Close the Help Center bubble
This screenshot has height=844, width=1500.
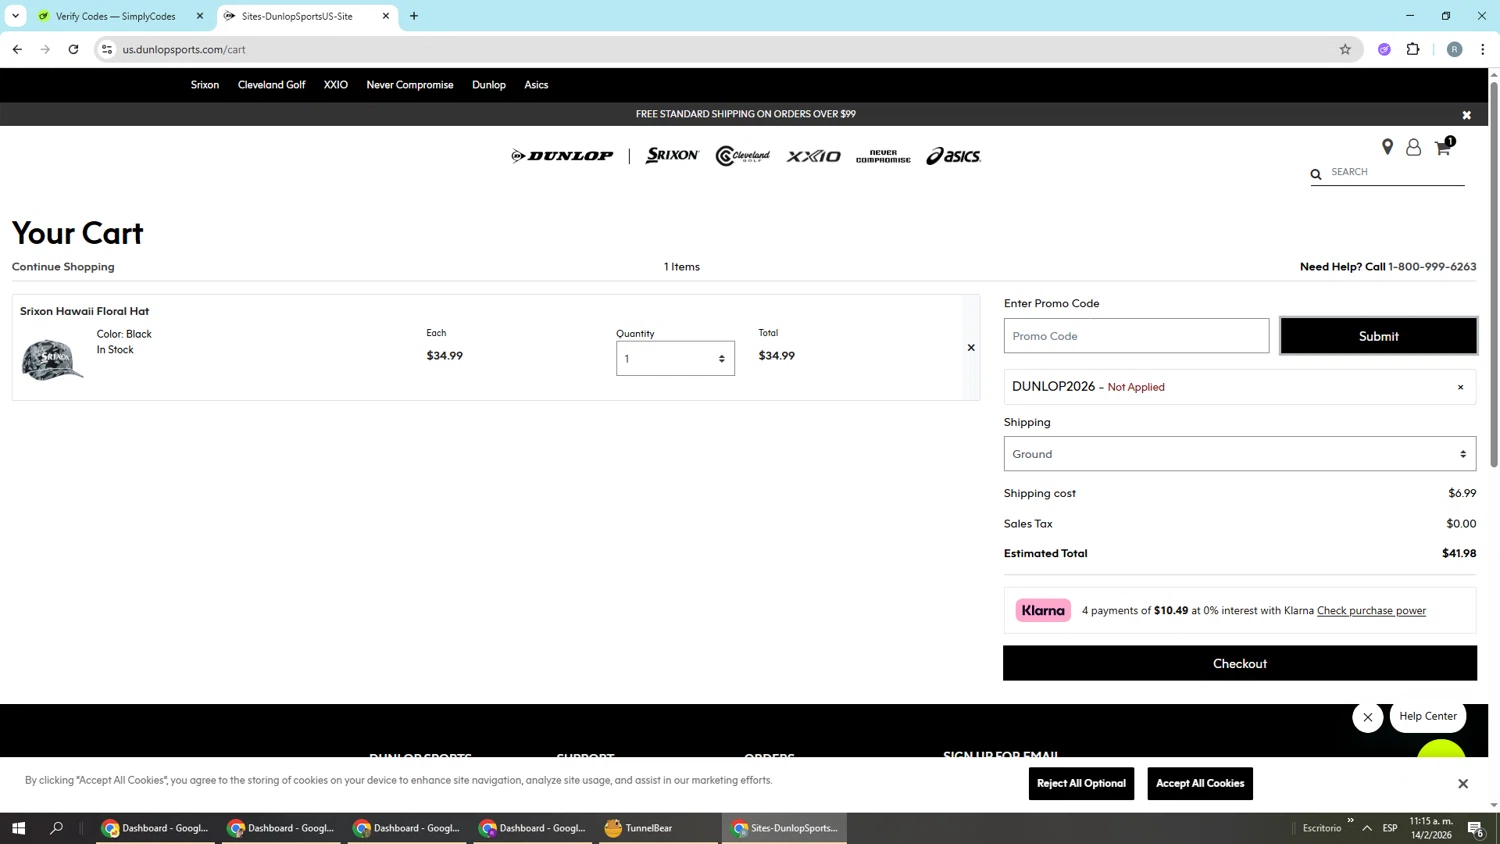tap(1368, 717)
